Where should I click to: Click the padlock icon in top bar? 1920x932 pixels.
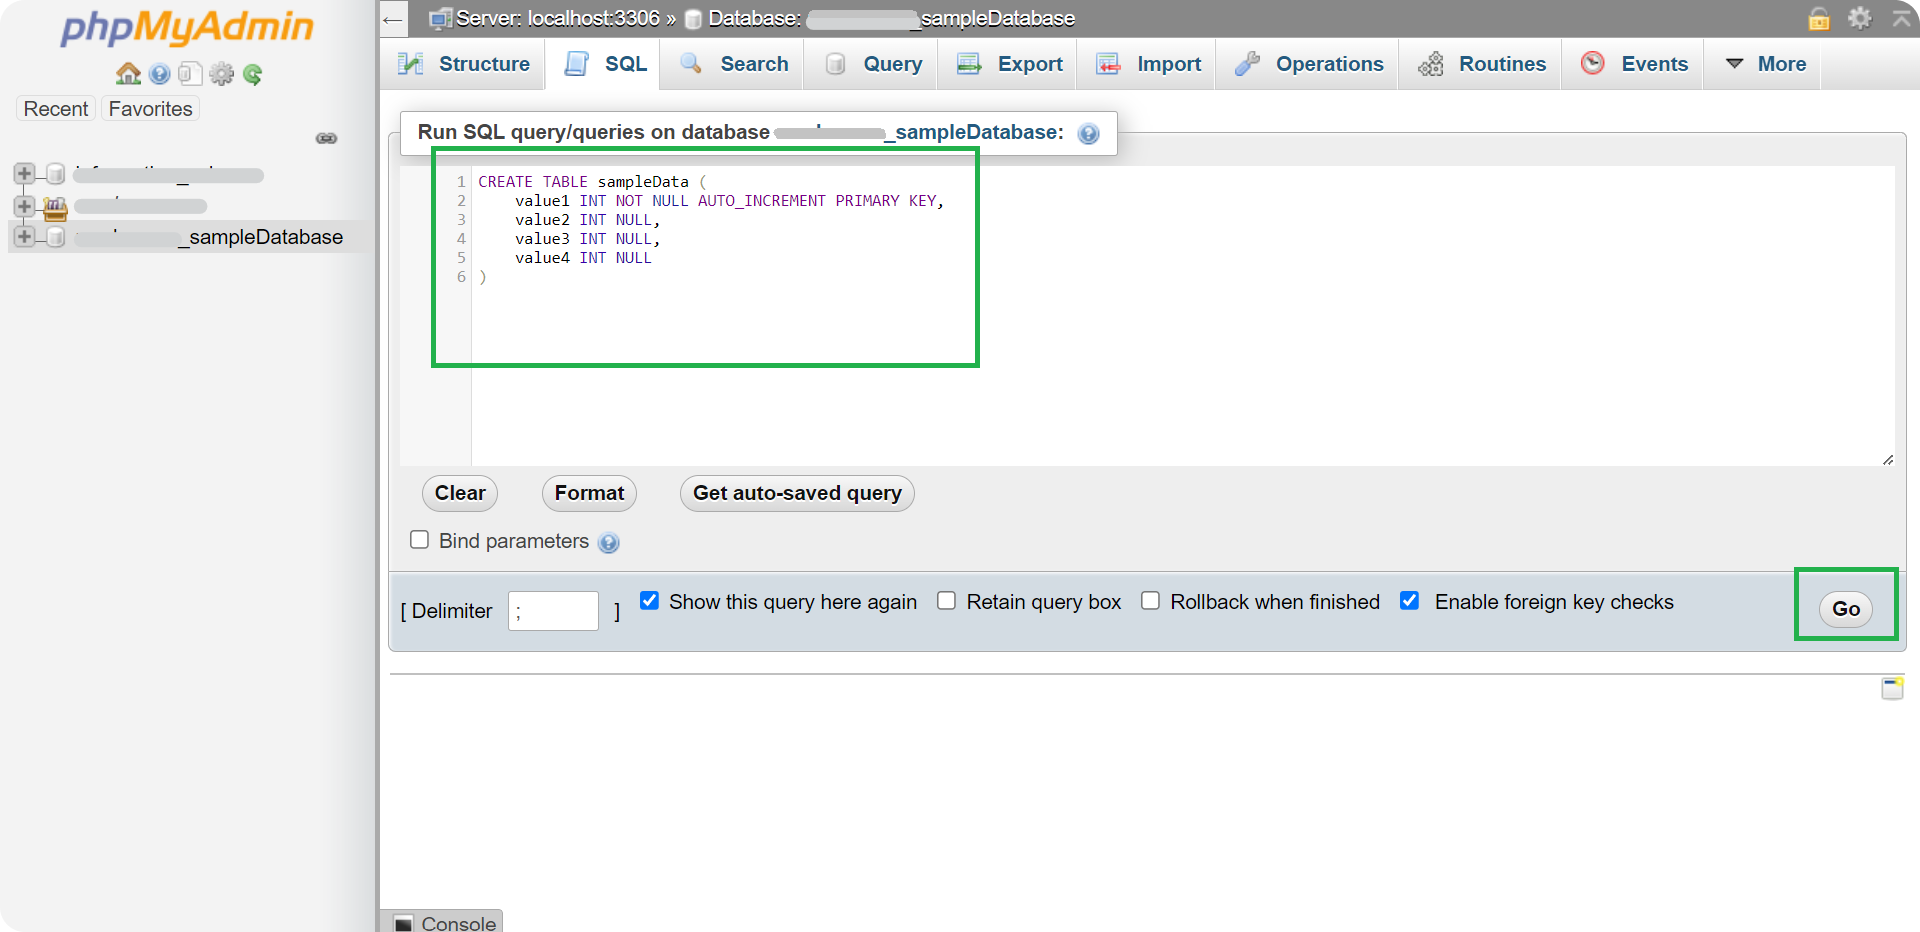(x=1819, y=18)
